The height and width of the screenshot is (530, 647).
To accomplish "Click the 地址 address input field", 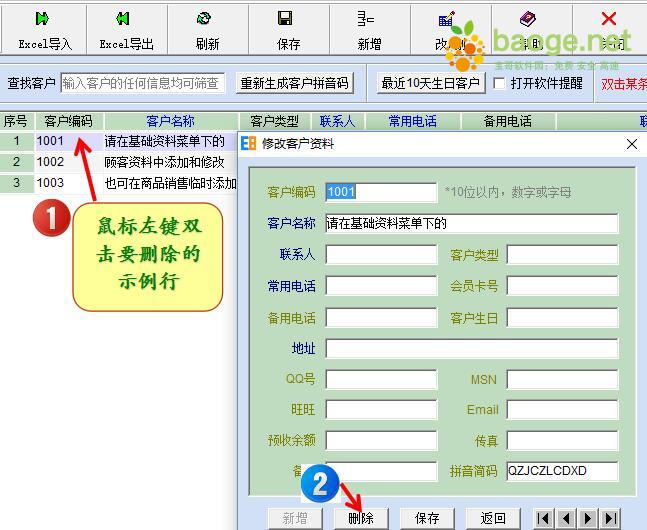I will (471, 349).
